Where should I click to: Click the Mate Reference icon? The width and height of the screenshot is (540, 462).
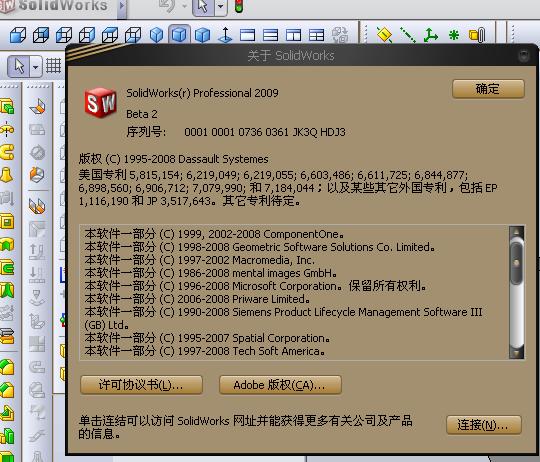477,35
